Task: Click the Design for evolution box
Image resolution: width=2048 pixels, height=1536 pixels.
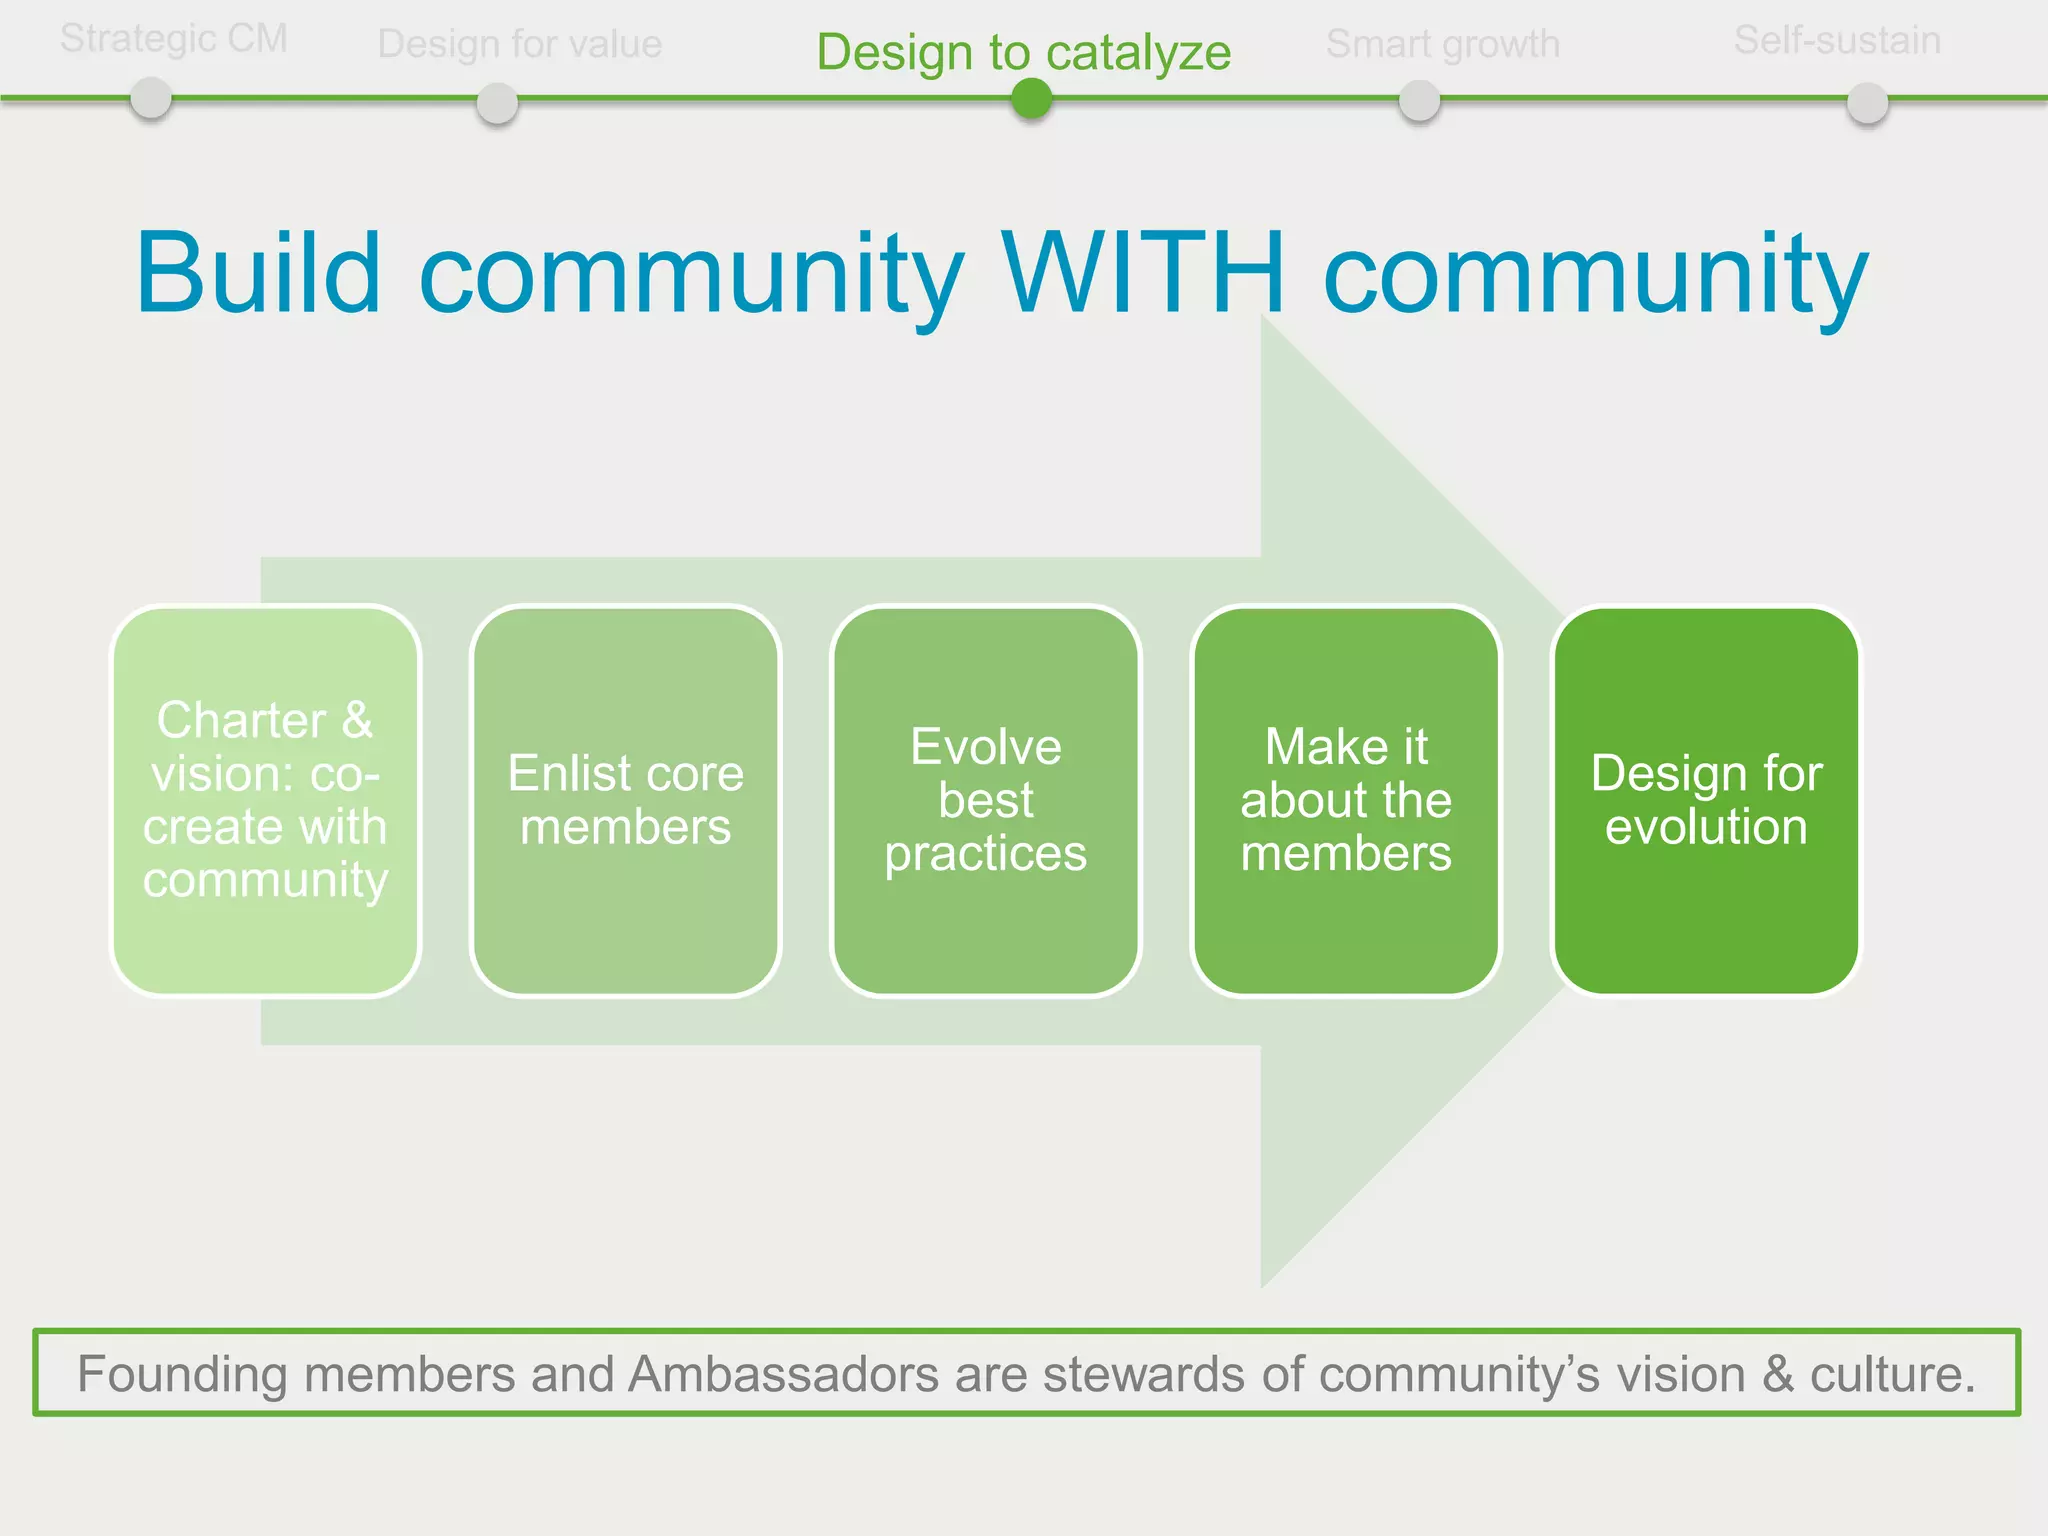Action: point(1706,800)
